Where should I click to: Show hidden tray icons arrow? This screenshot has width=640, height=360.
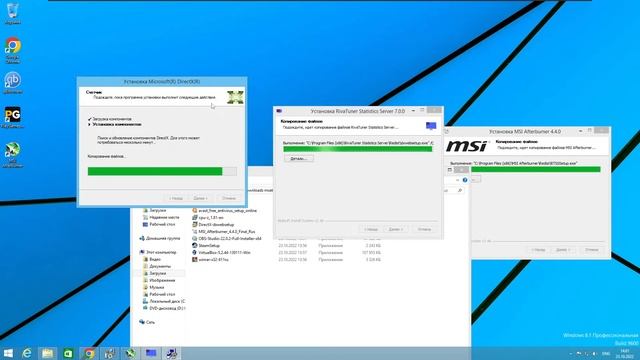point(571,353)
